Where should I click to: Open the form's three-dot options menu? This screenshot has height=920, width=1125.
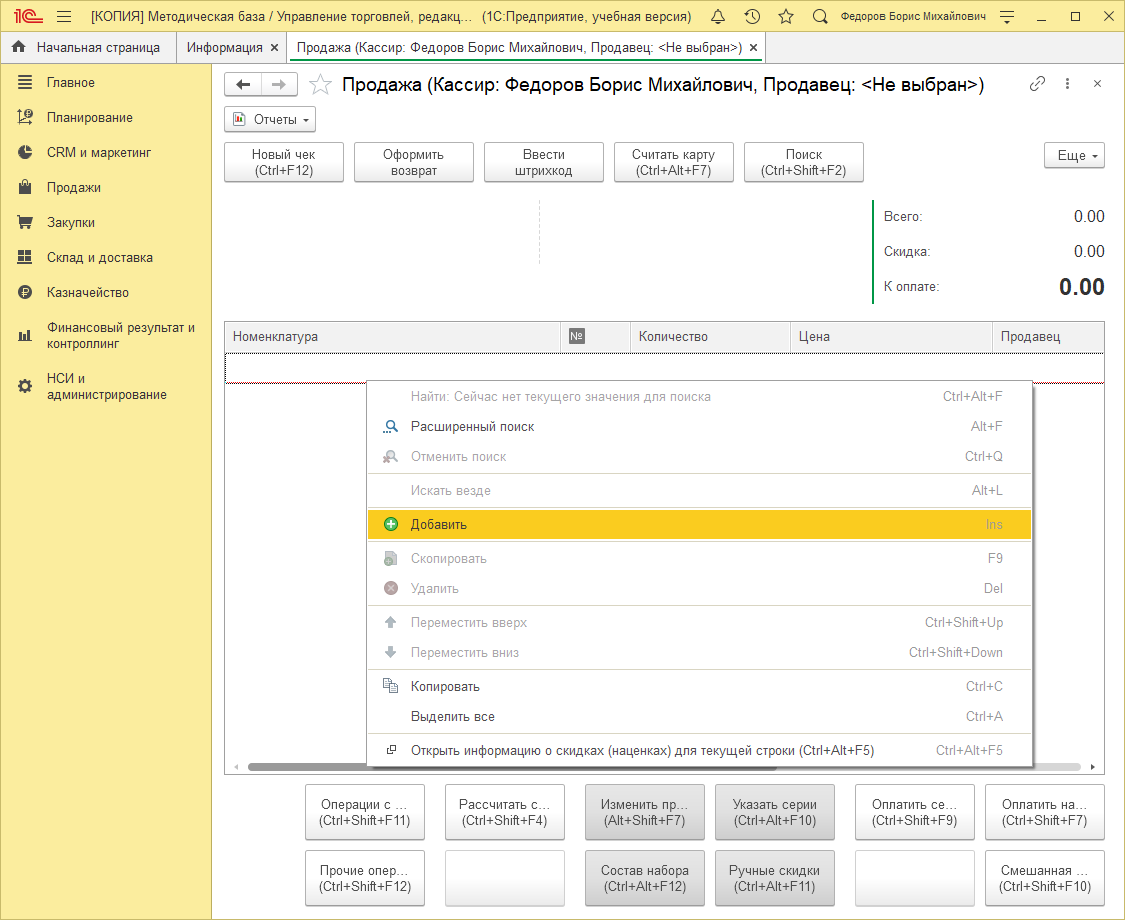(1068, 84)
